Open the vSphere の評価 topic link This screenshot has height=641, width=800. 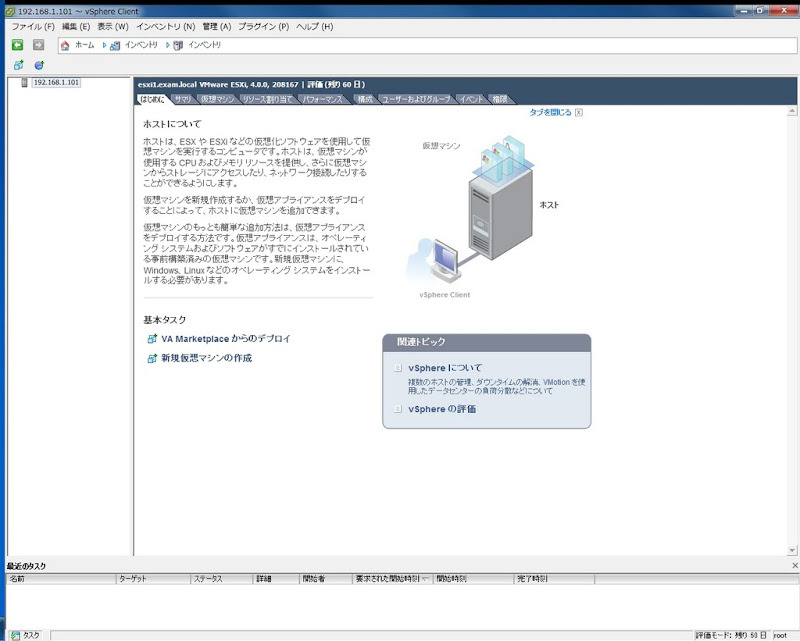pos(442,409)
